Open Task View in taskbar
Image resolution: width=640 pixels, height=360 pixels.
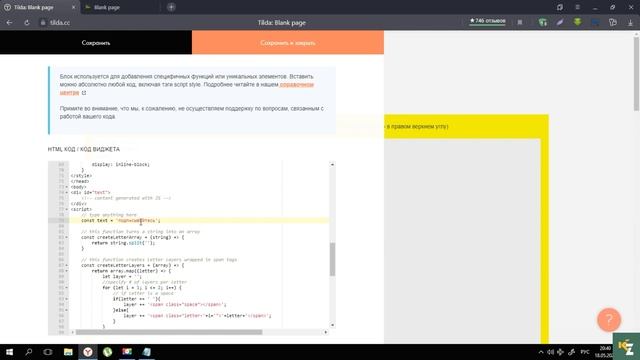click(48, 352)
